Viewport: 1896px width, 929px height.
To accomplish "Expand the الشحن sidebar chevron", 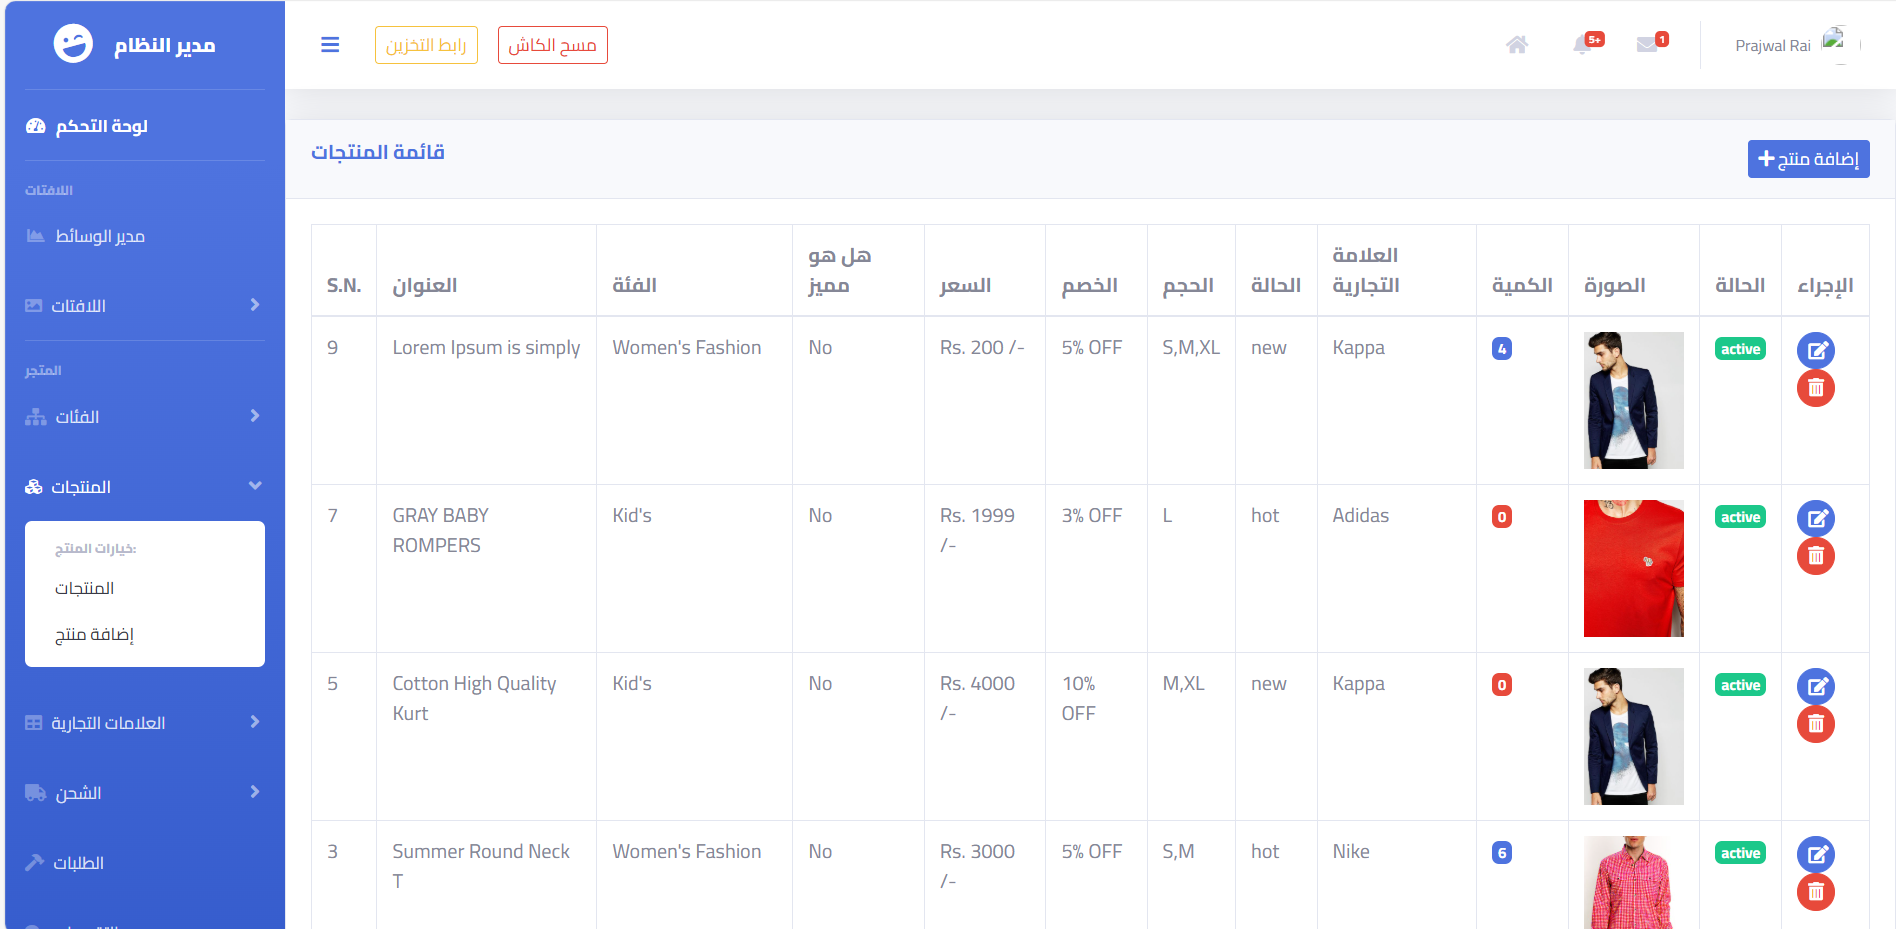I will click(255, 792).
